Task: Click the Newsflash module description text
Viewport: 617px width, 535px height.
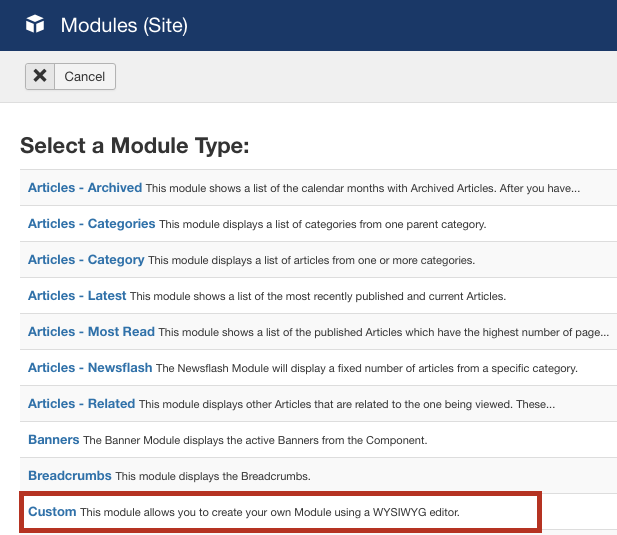Action: tap(367, 368)
